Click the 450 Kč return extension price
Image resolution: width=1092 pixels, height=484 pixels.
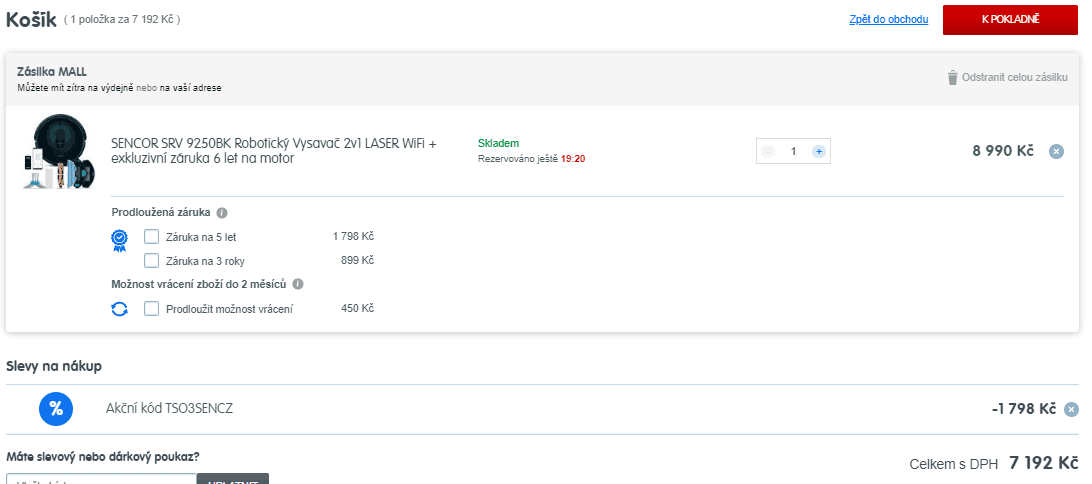click(358, 308)
